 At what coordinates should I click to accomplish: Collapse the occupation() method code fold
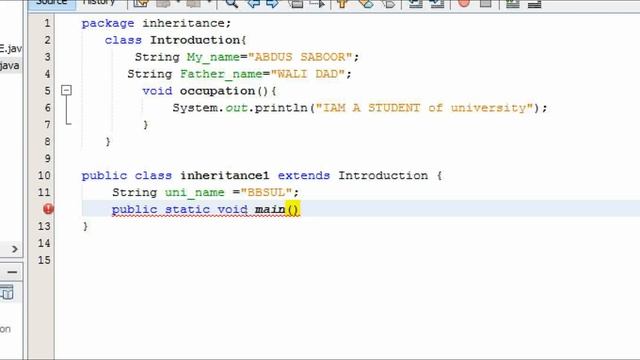click(66, 90)
